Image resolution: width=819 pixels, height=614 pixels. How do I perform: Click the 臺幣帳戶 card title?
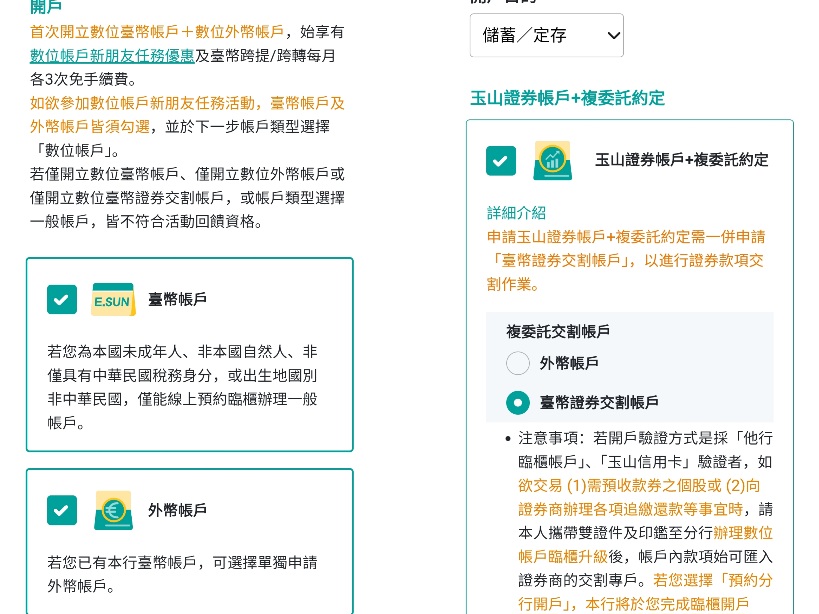178,300
